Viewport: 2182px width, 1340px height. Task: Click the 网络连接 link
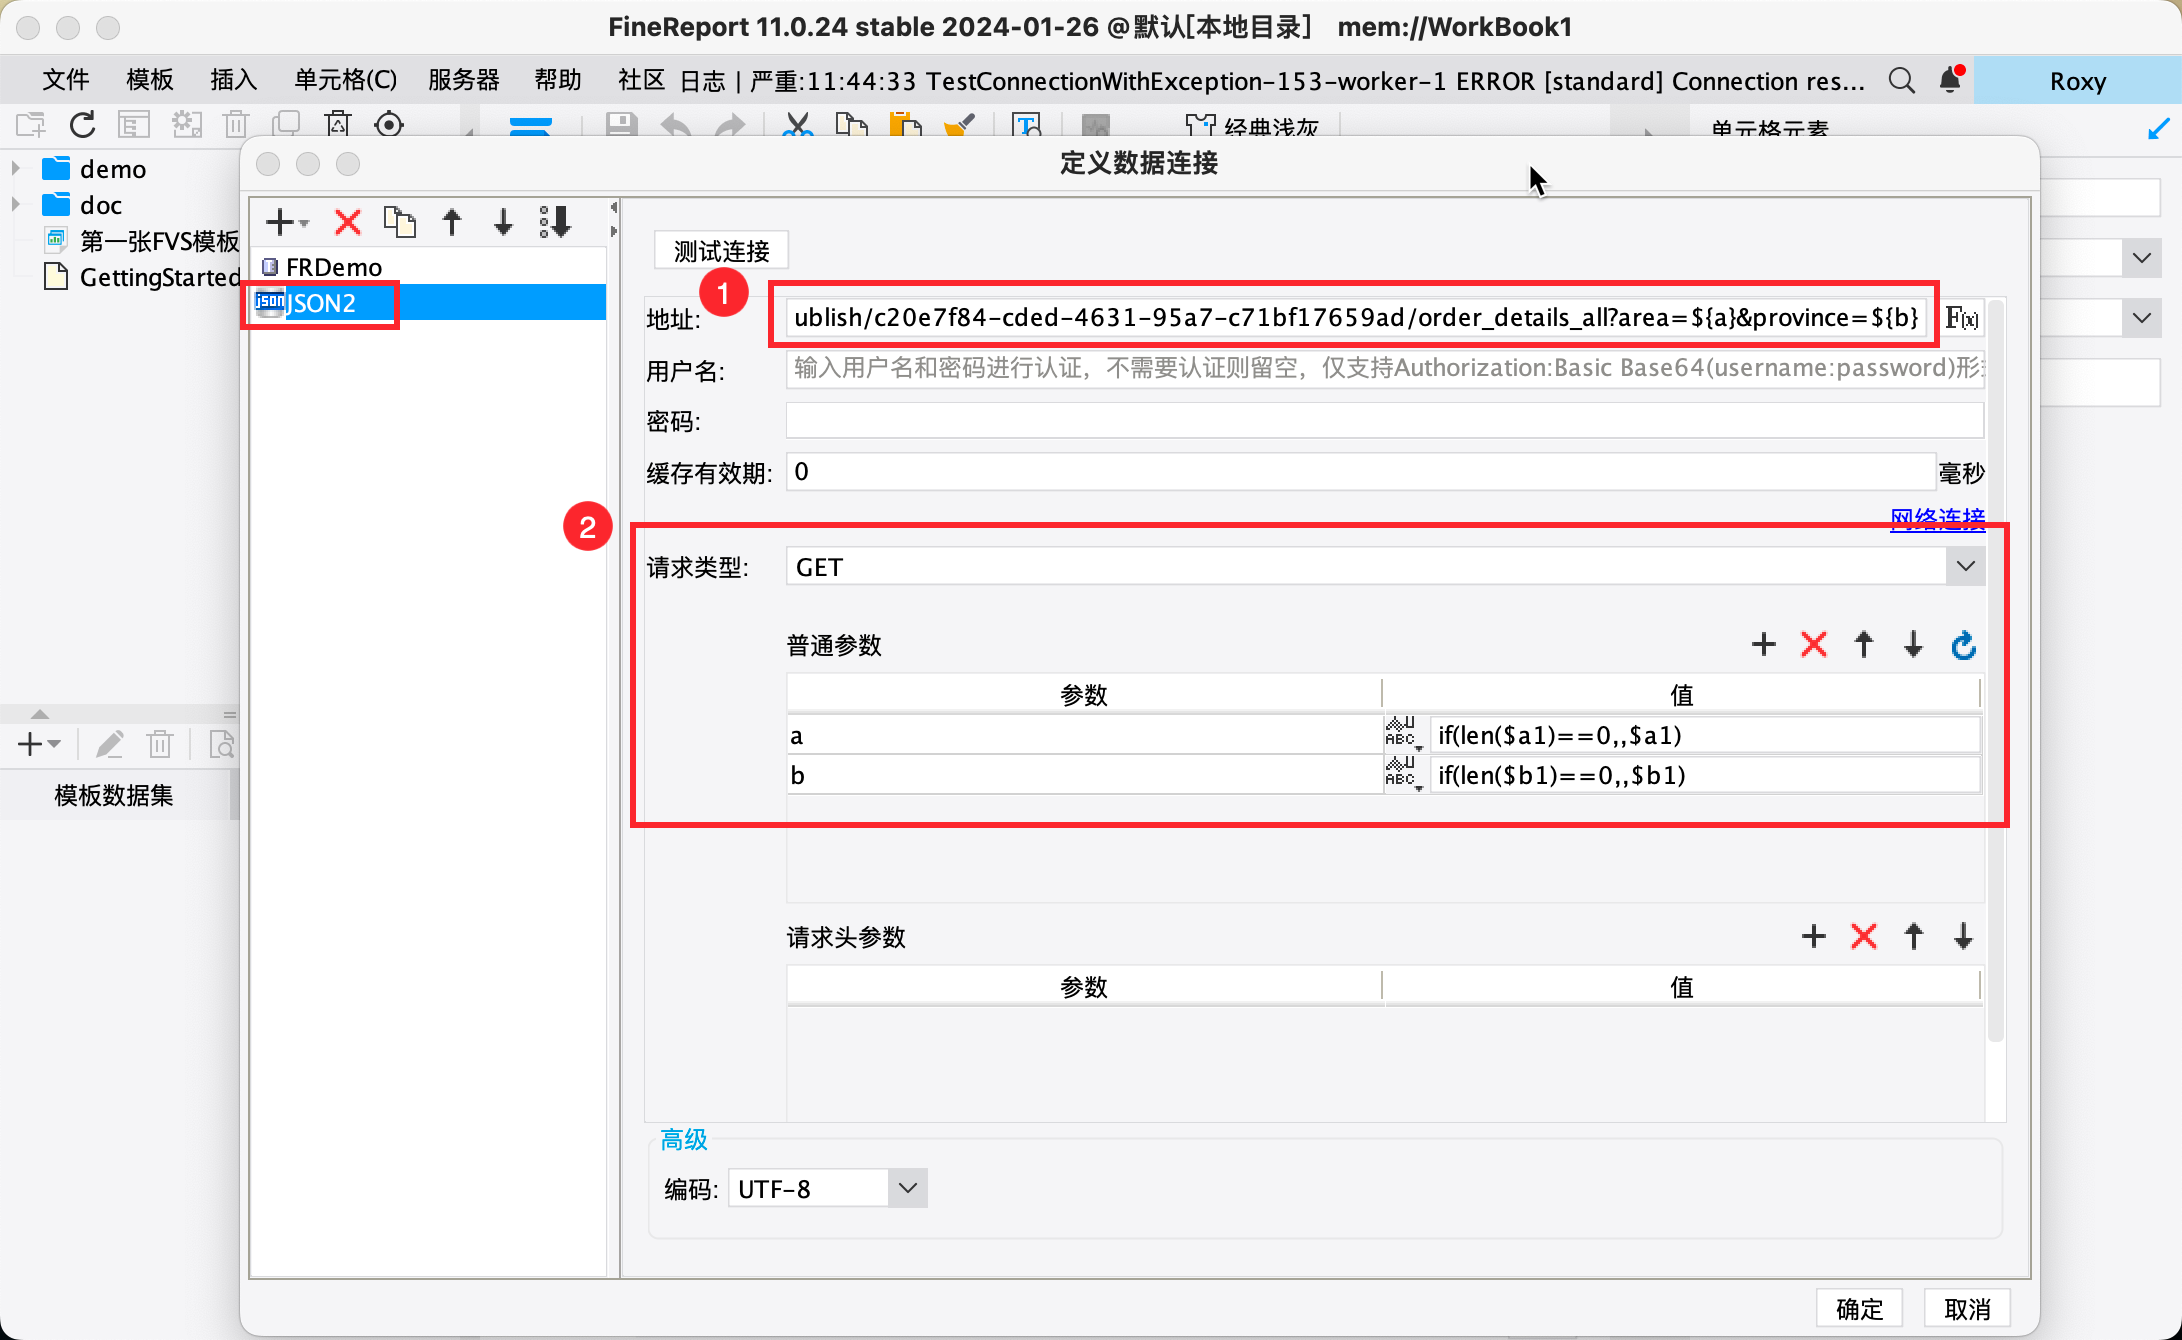point(1936,518)
